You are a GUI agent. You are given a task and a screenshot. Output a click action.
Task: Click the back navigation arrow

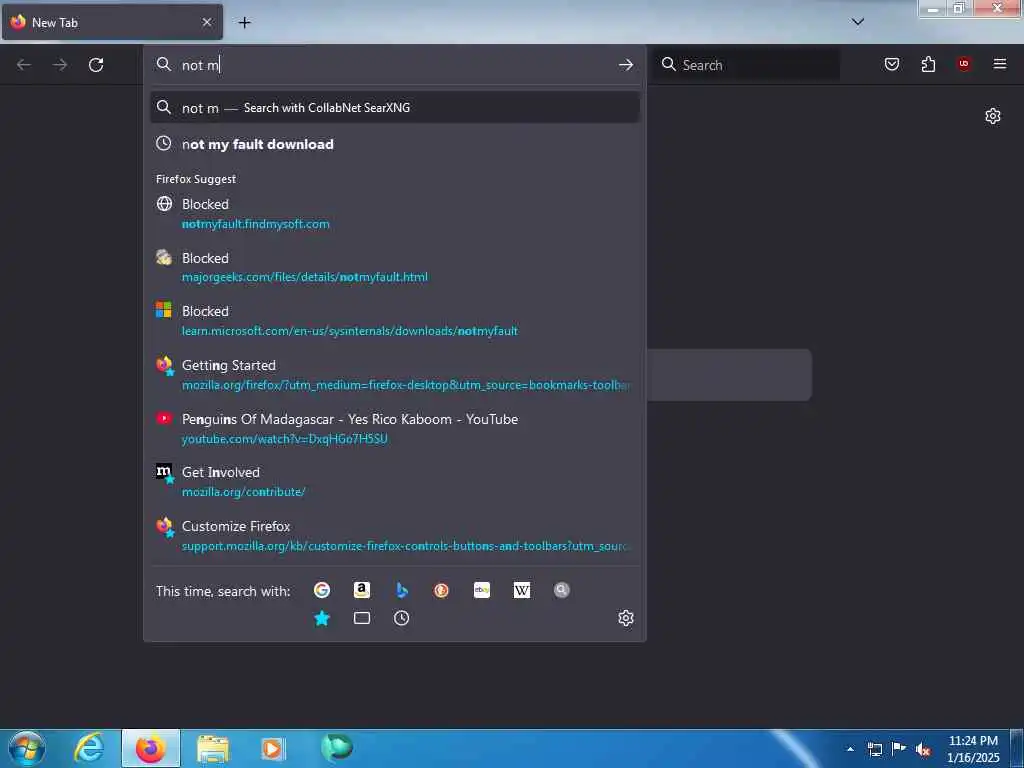click(x=24, y=65)
